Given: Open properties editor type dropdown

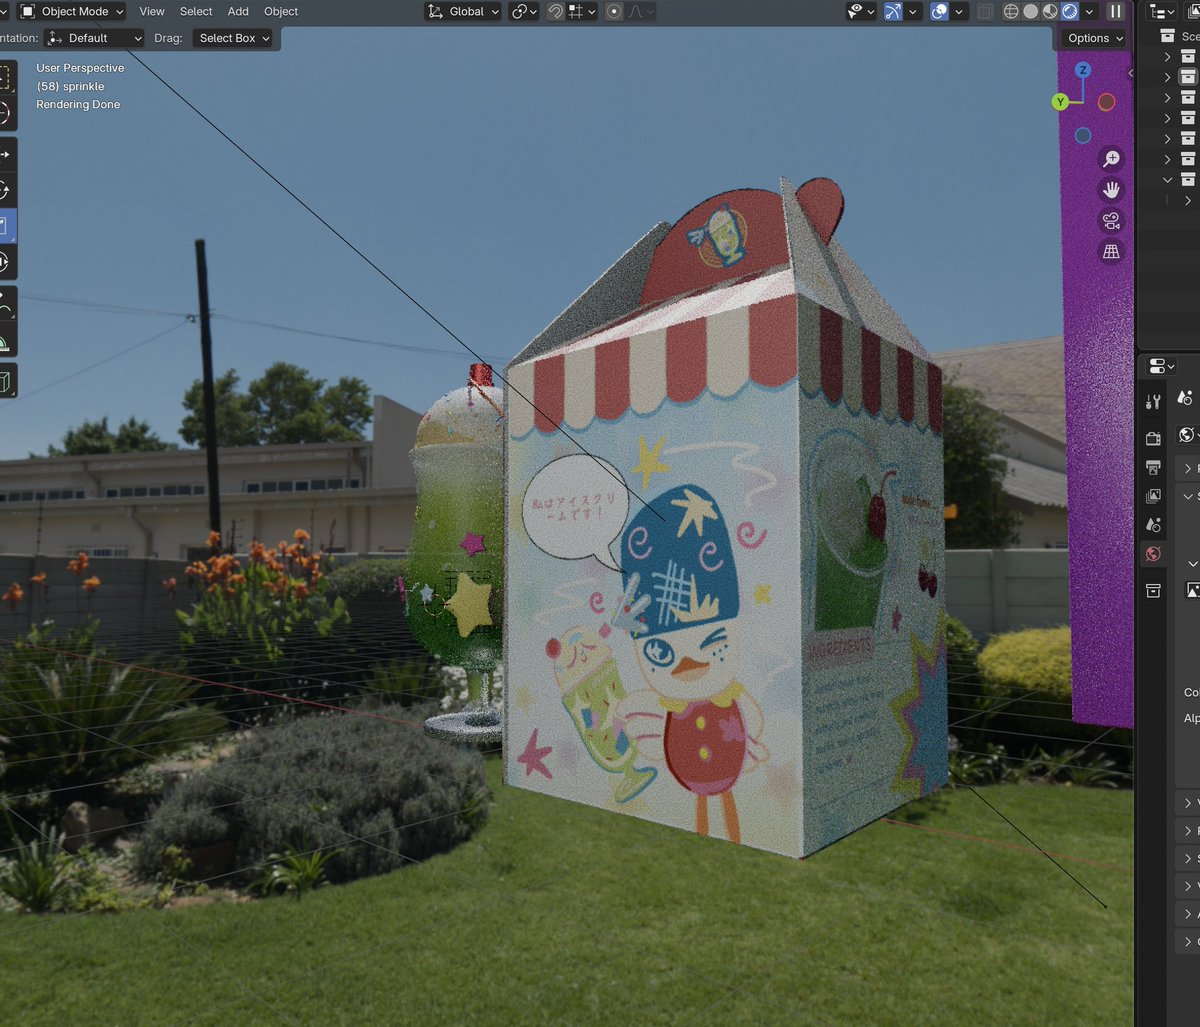Looking at the screenshot, I should [1162, 366].
